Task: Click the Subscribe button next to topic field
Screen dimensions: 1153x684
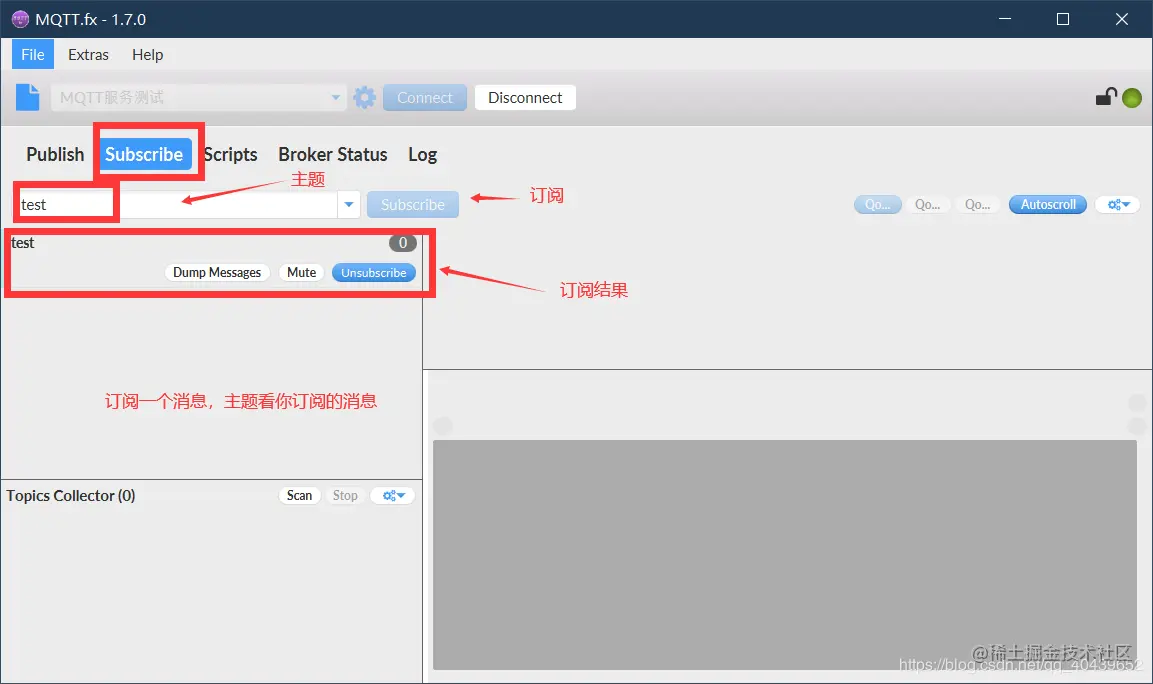Action: pos(413,204)
